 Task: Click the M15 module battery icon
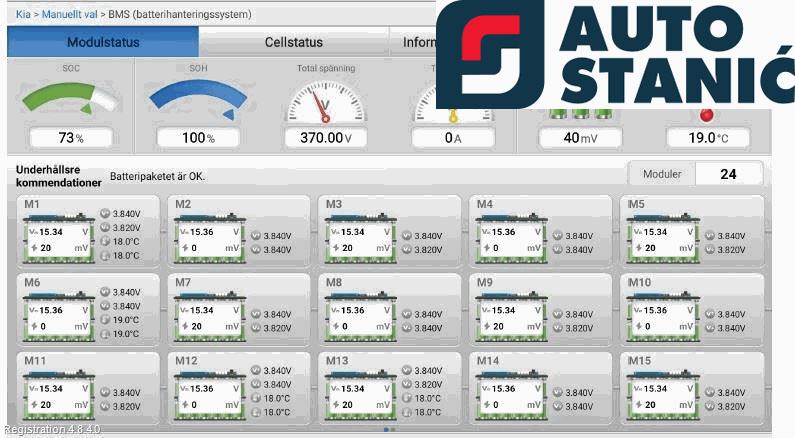[663, 395]
